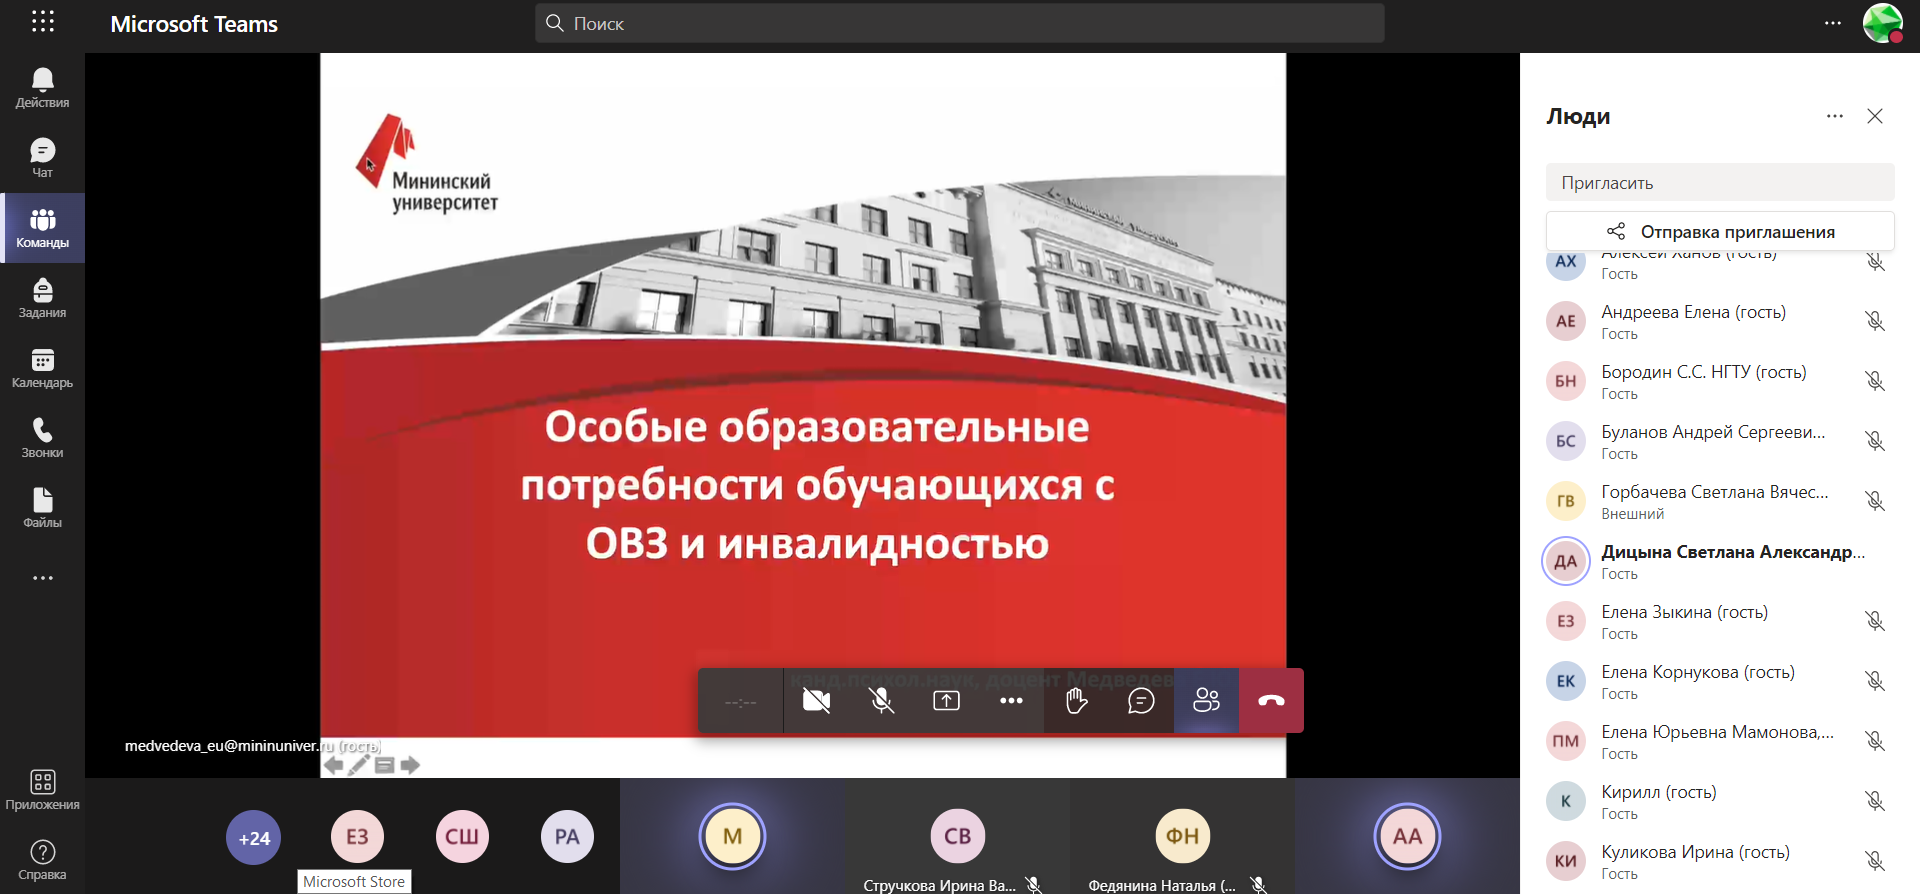Viewport: 1920px width, 894px height.
Task: Click the Microsoft Teams title
Action: click(194, 24)
